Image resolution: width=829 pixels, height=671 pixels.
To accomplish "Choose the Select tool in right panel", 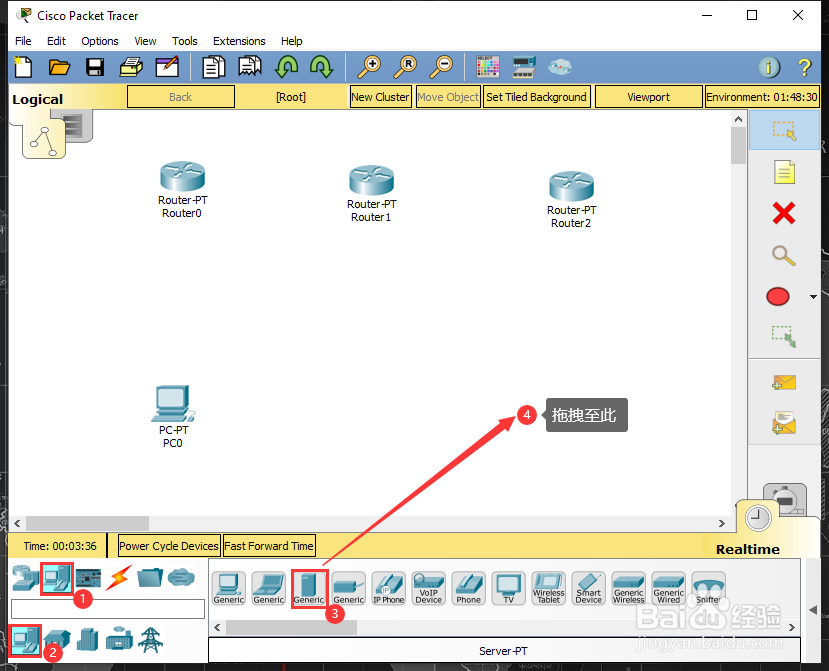I will (784, 130).
